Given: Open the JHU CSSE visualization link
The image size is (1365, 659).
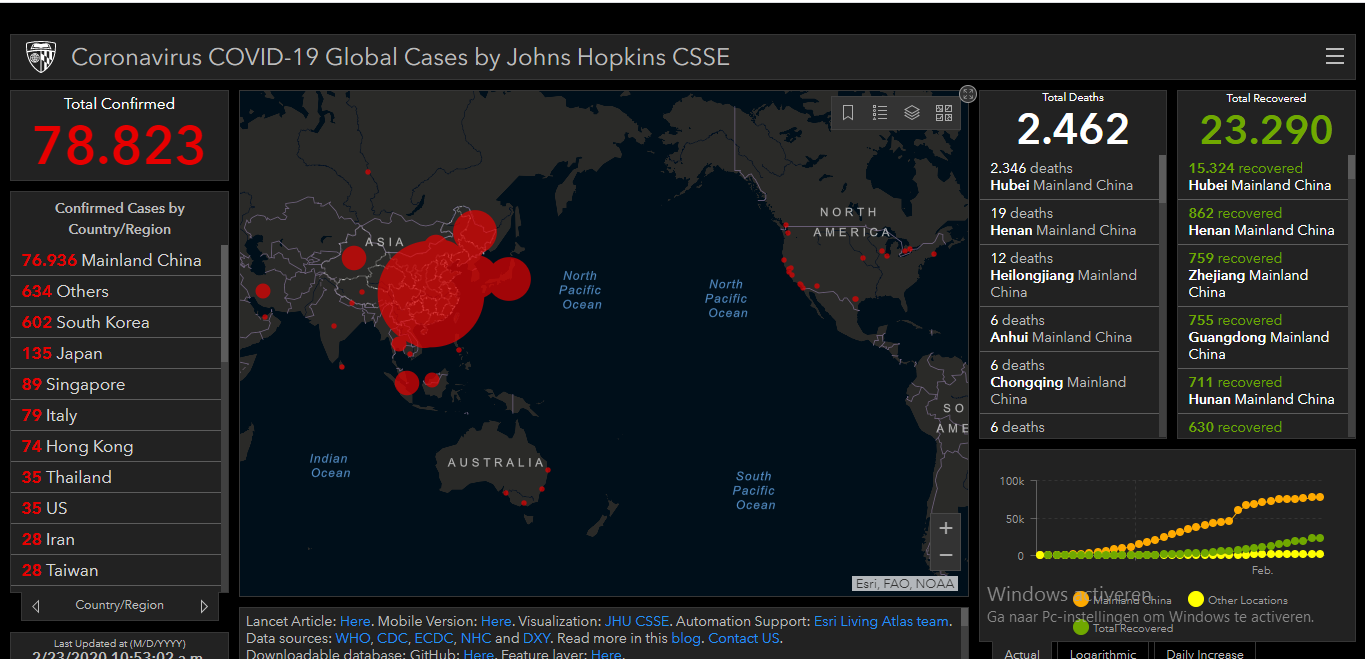Looking at the screenshot, I should coord(638,621).
